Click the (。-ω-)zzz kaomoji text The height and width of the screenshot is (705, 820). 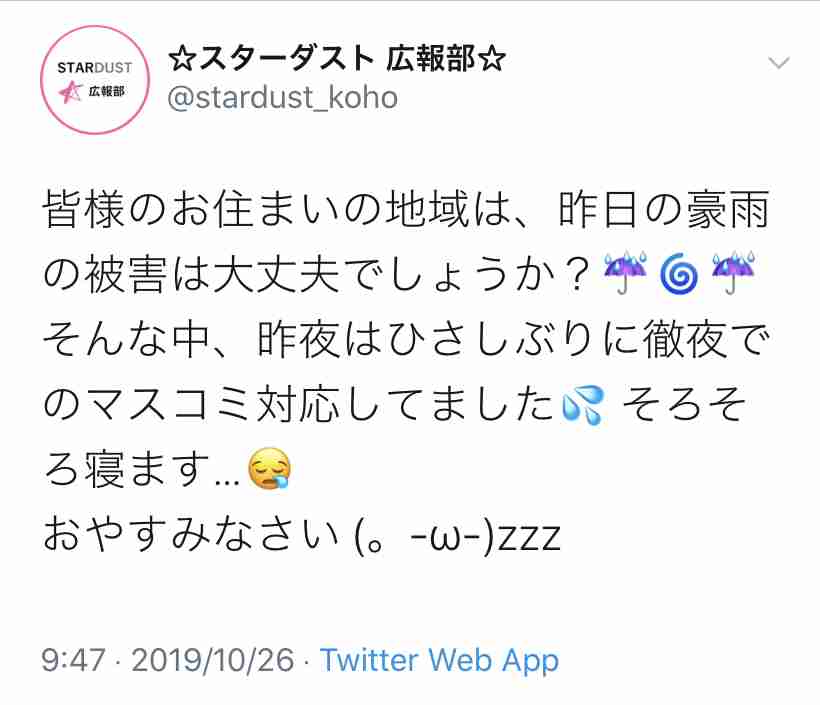click(458, 537)
